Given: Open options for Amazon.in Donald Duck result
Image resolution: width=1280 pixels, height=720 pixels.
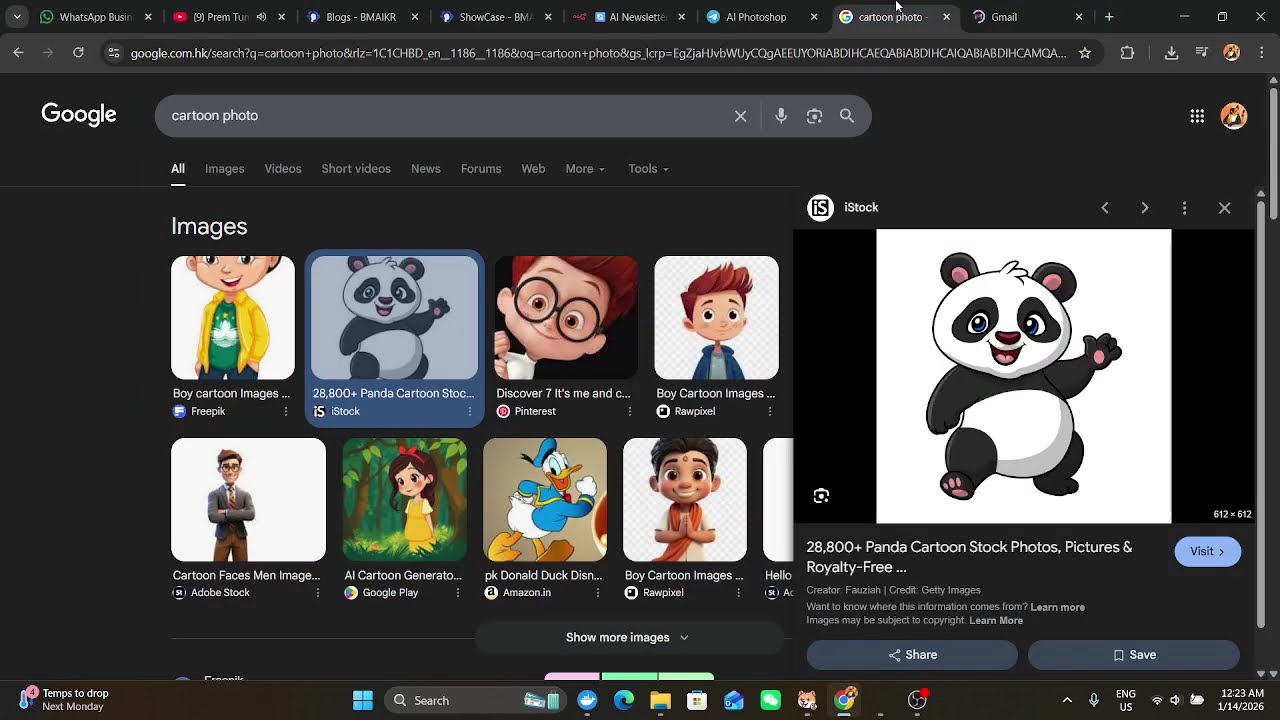Looking at the screenshot, I should coord(598,593).
